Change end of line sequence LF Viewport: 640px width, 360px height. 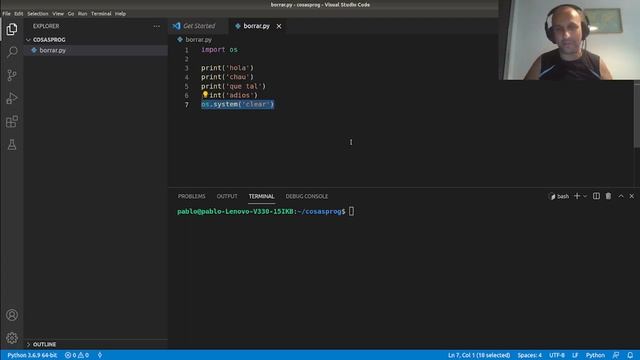click(x=575, y=355)
